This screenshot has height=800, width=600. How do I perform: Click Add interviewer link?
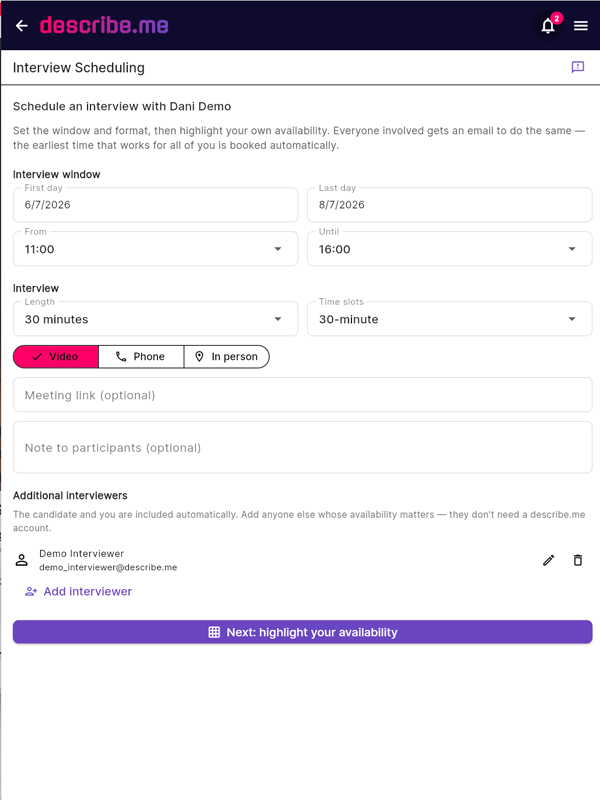(x=78, y=591)
